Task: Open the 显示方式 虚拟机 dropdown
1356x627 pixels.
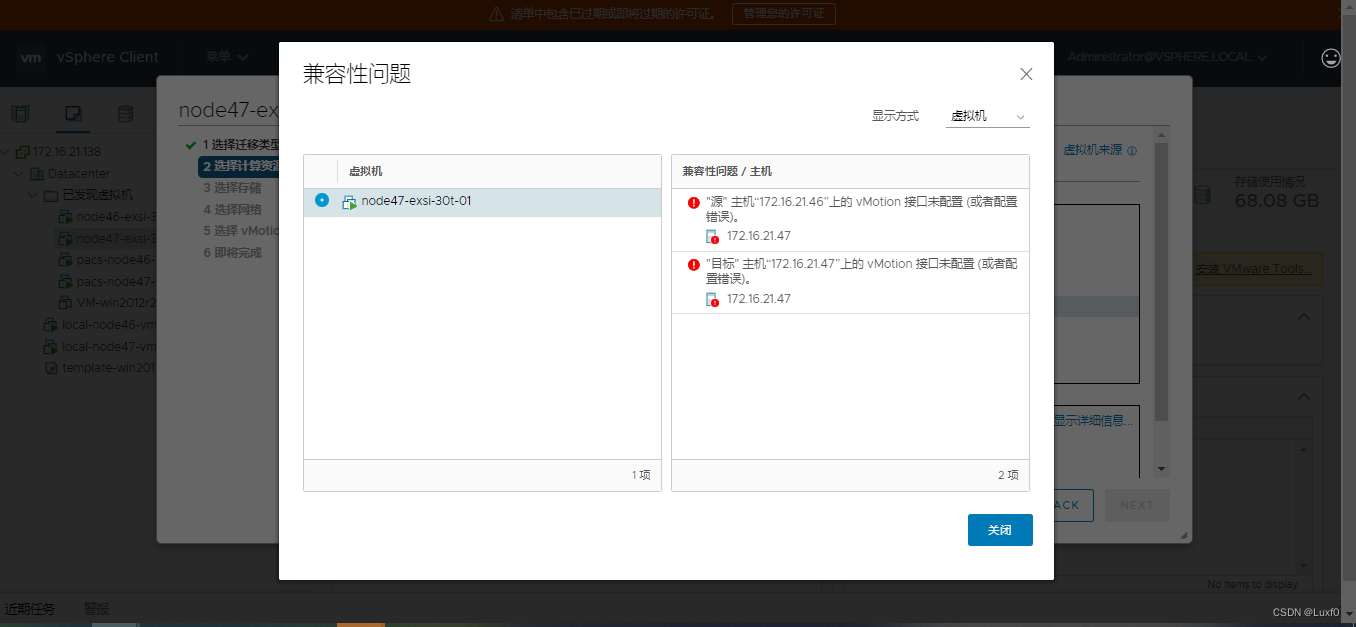Action: click(988, 116)
